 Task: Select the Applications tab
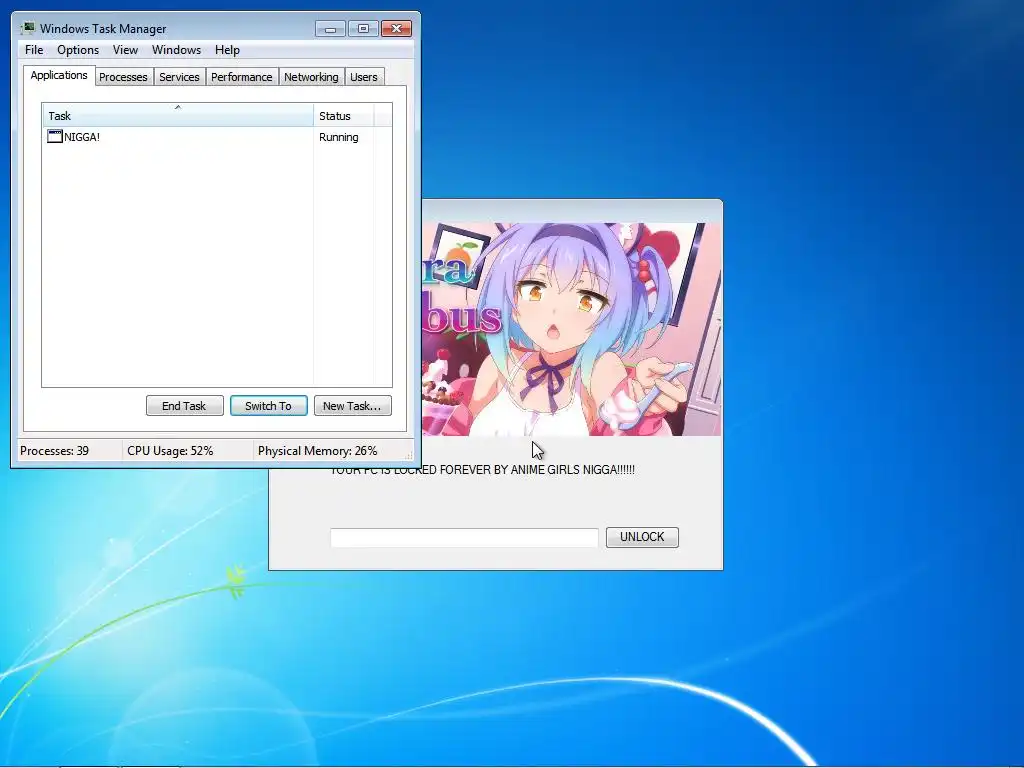pos(59,75)
